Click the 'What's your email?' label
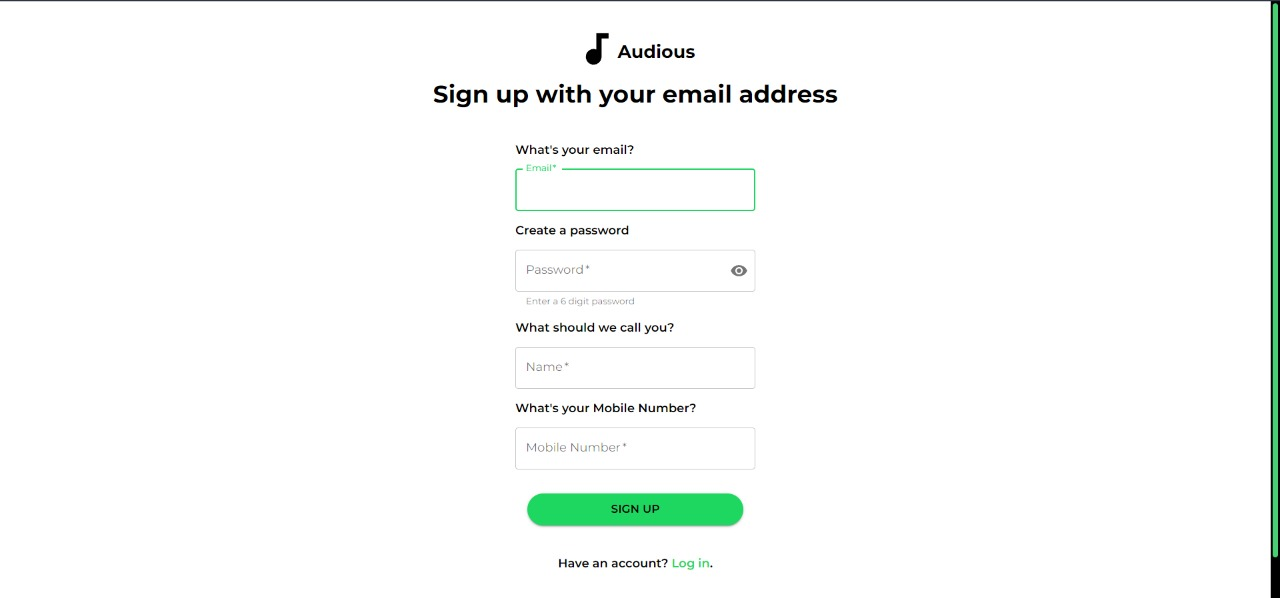 coord(574,149)
